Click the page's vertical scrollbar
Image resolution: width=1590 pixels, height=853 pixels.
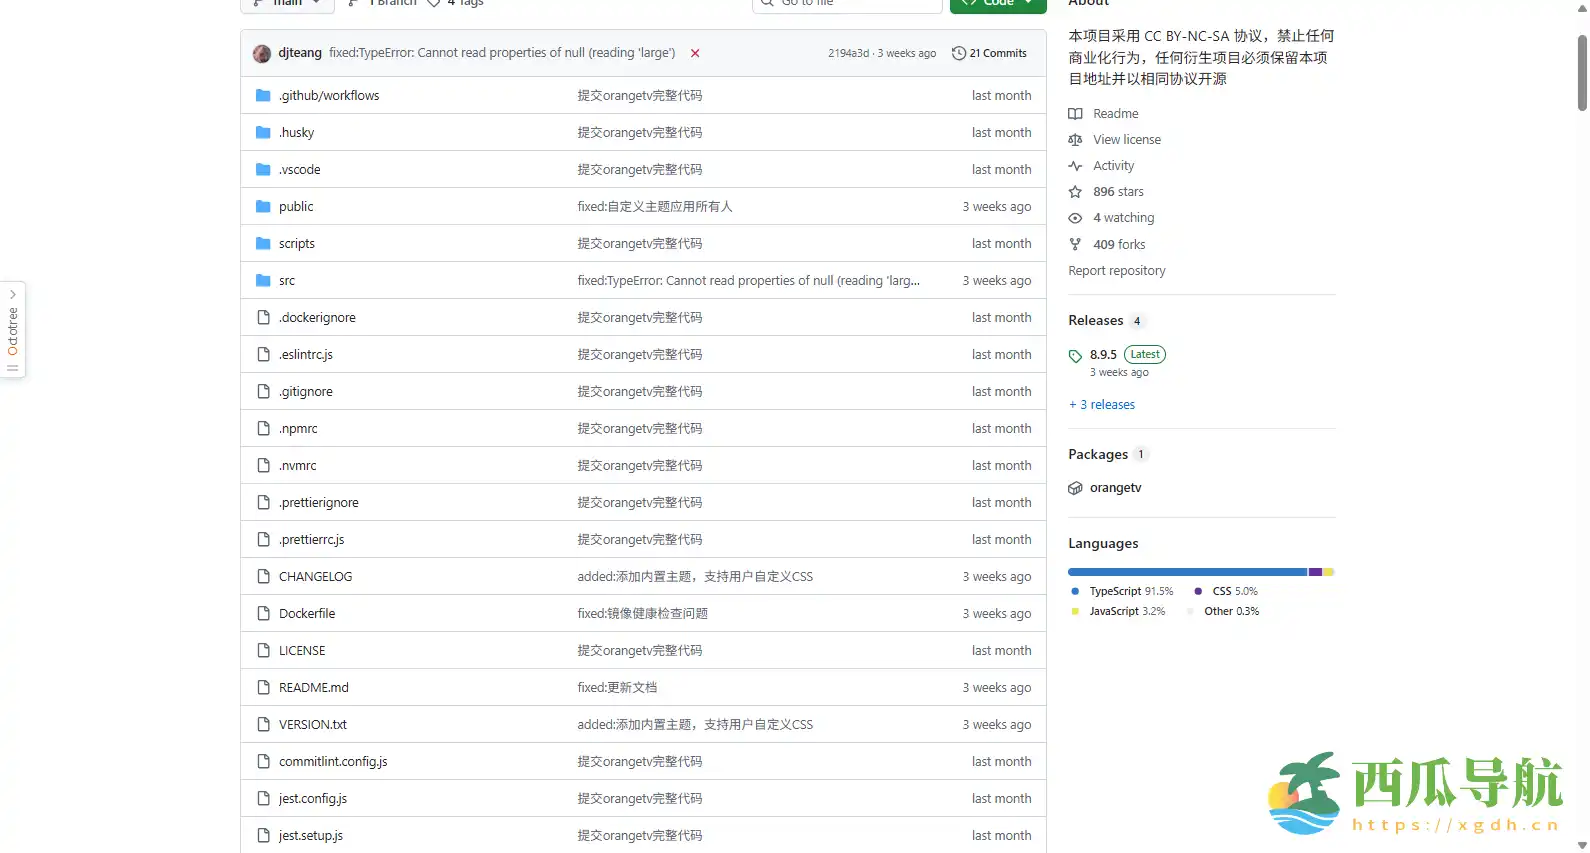point(1581,75)
